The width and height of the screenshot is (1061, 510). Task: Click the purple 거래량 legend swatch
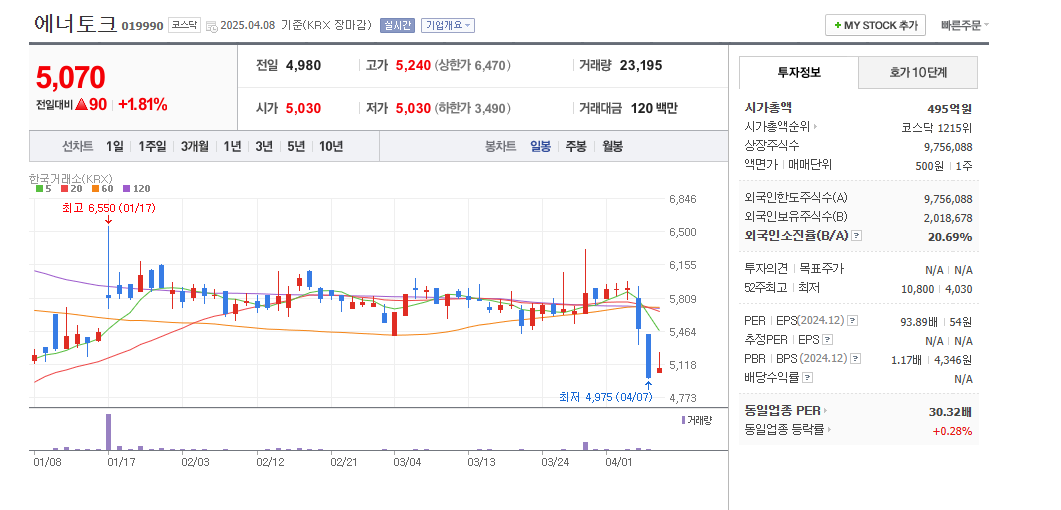[x=683, y=420]
